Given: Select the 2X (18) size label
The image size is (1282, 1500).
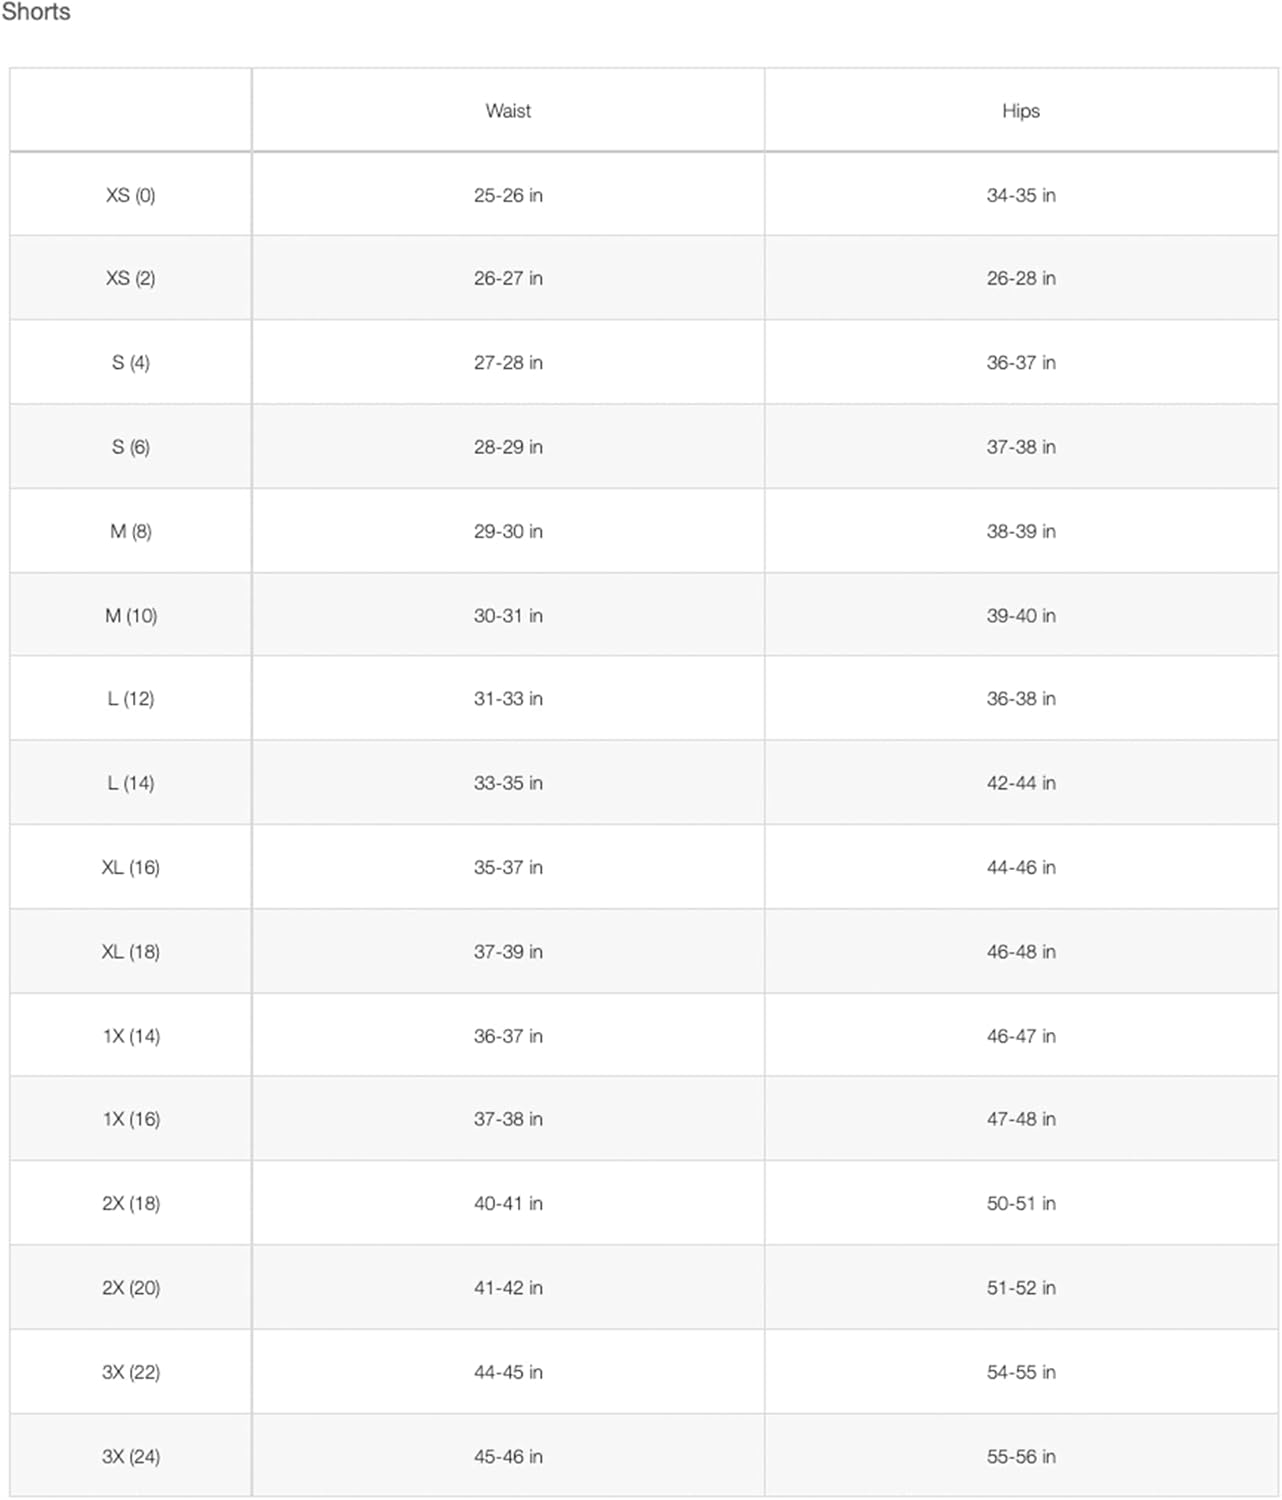Looking at the screenshot, I should point(131,1203).
